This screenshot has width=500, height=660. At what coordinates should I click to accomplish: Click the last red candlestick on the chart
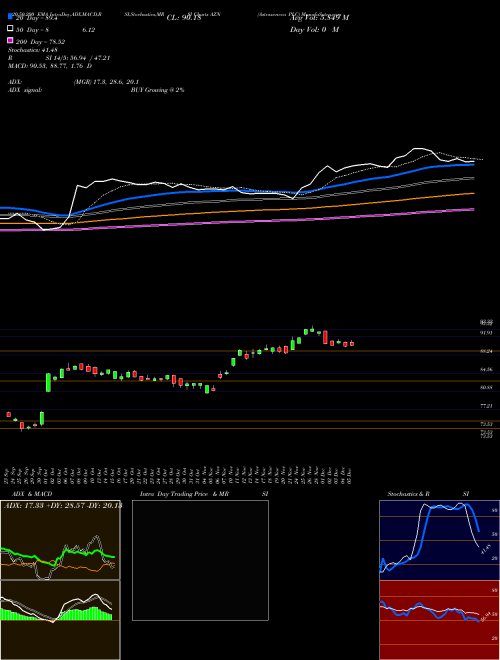tap(352, 343)
